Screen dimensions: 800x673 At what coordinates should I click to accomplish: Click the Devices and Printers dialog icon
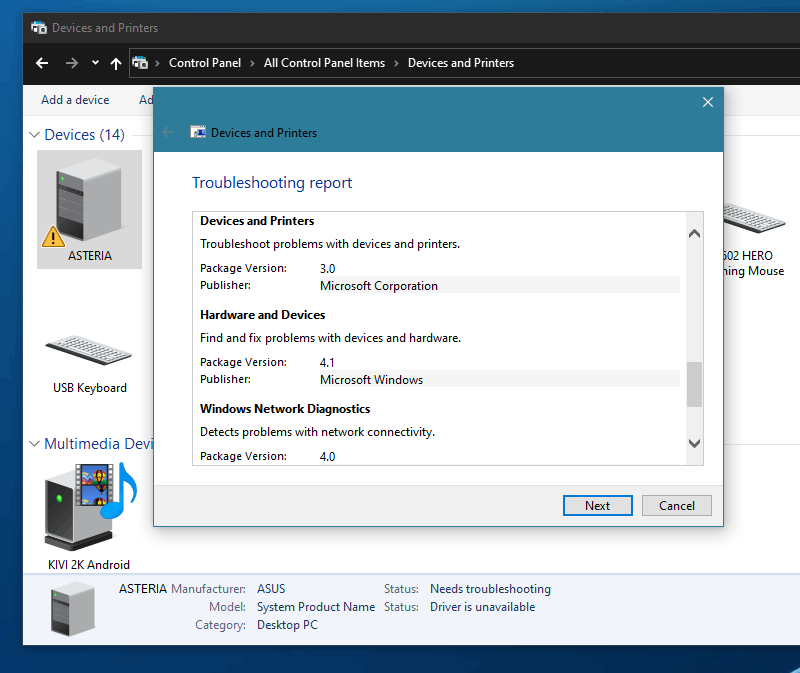[198, 133]
